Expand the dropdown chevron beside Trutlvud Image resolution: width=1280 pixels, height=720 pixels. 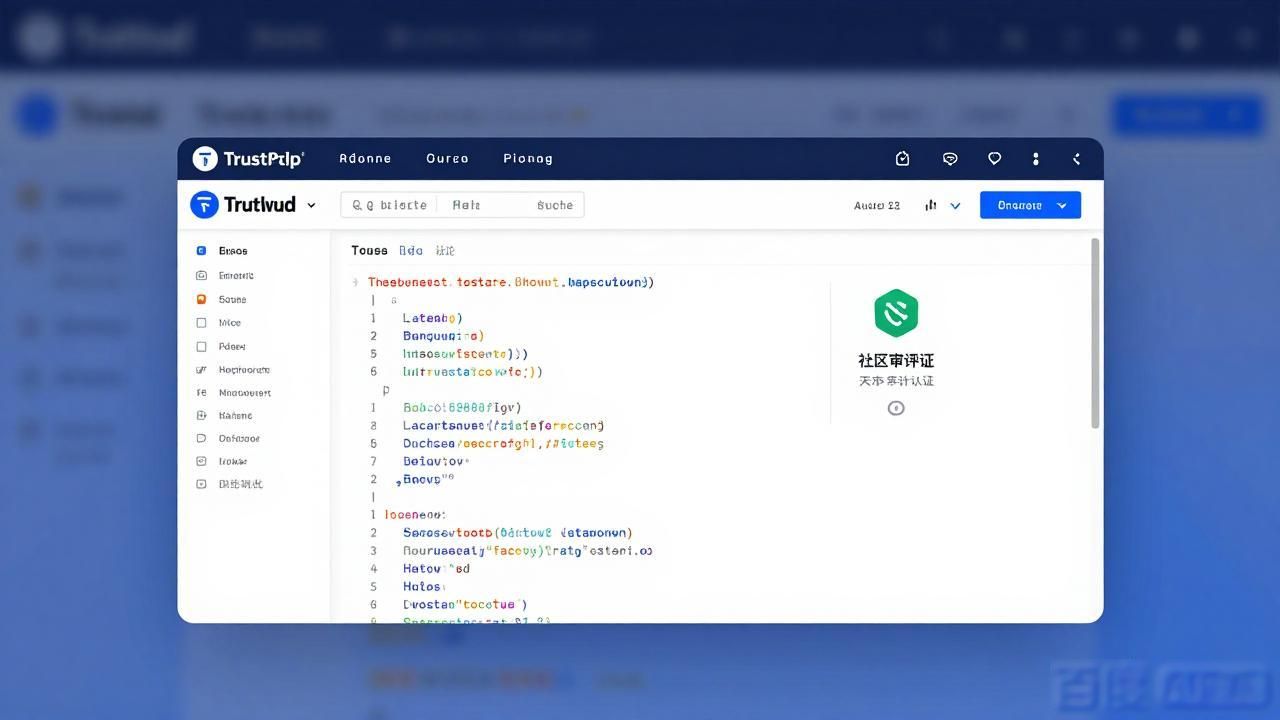click(311, 205)
